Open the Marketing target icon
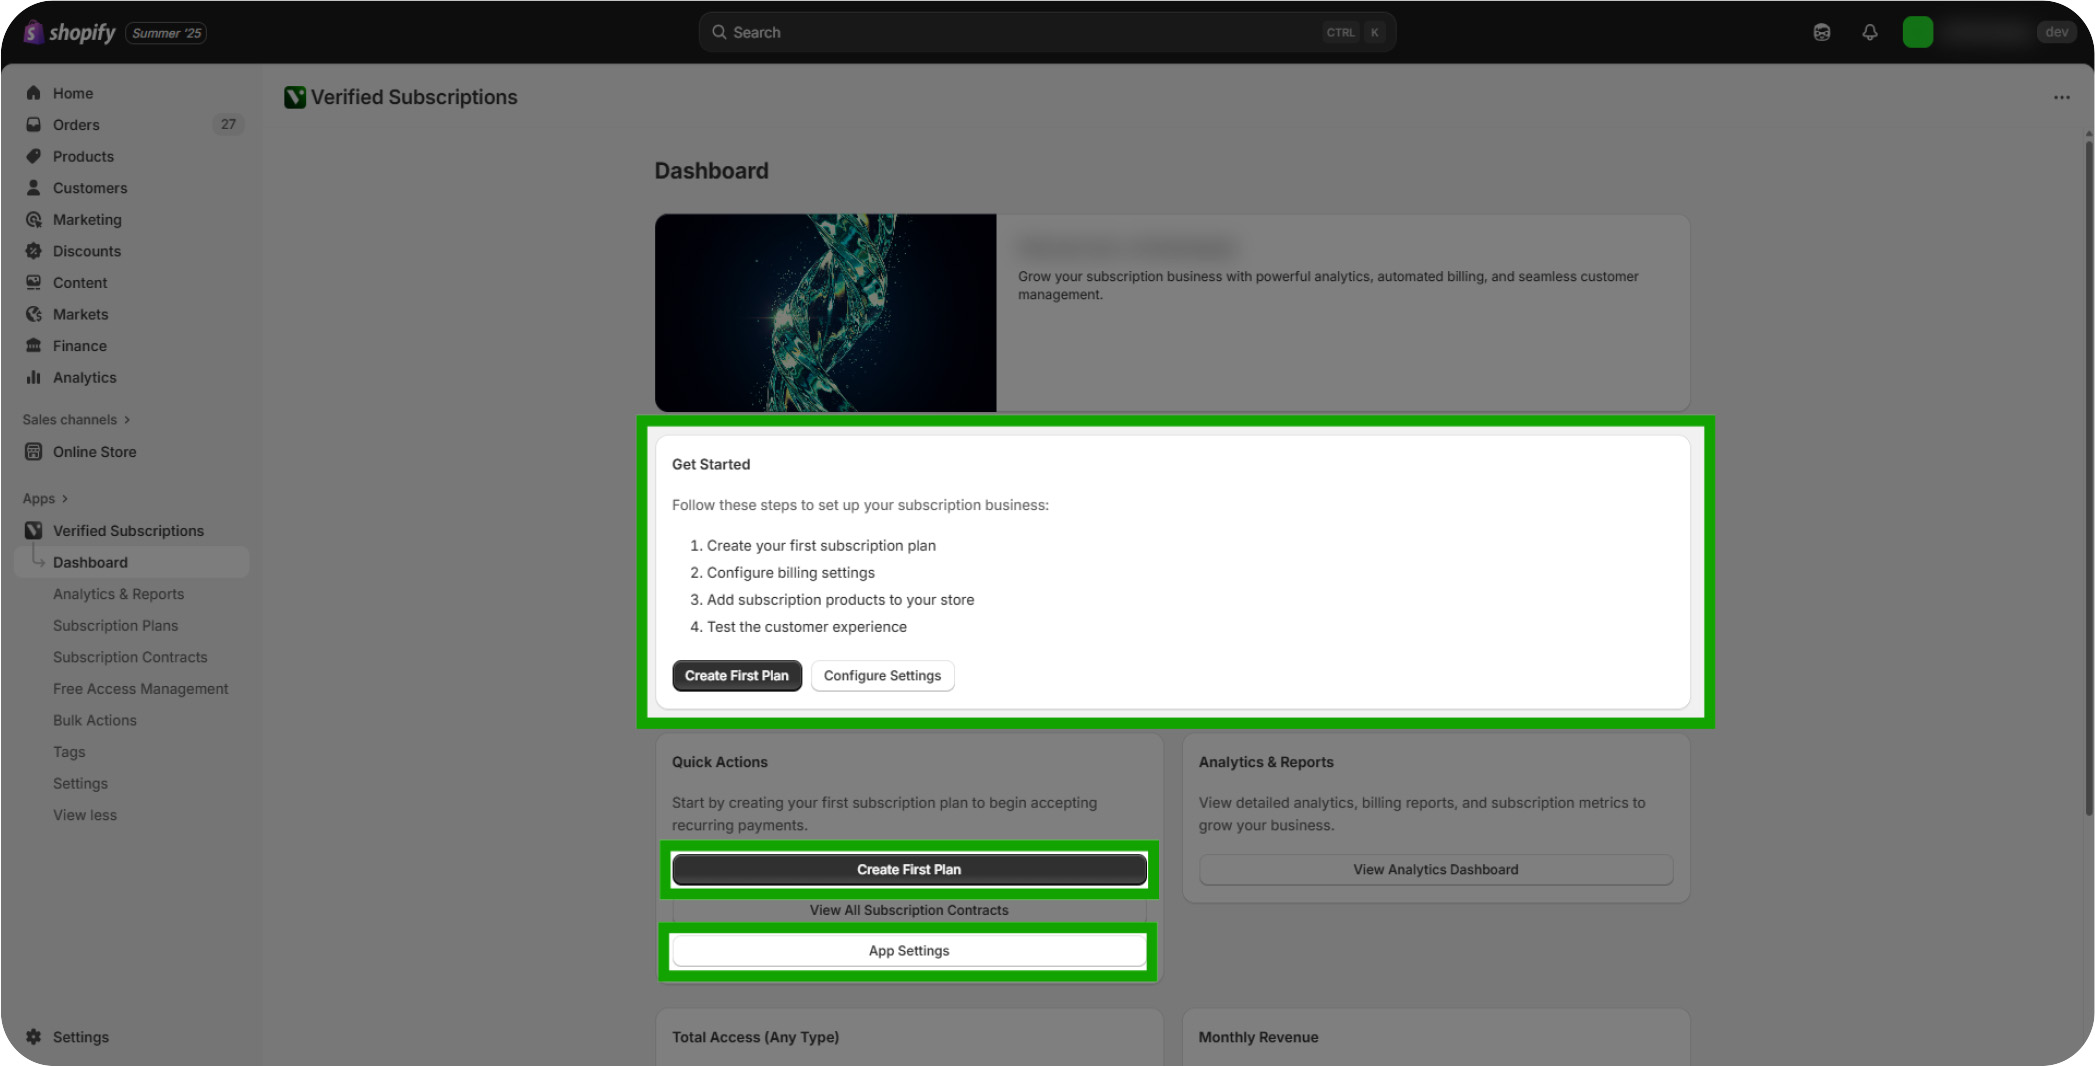Viewport: 2095px width, 1066px height. (33, 219)
